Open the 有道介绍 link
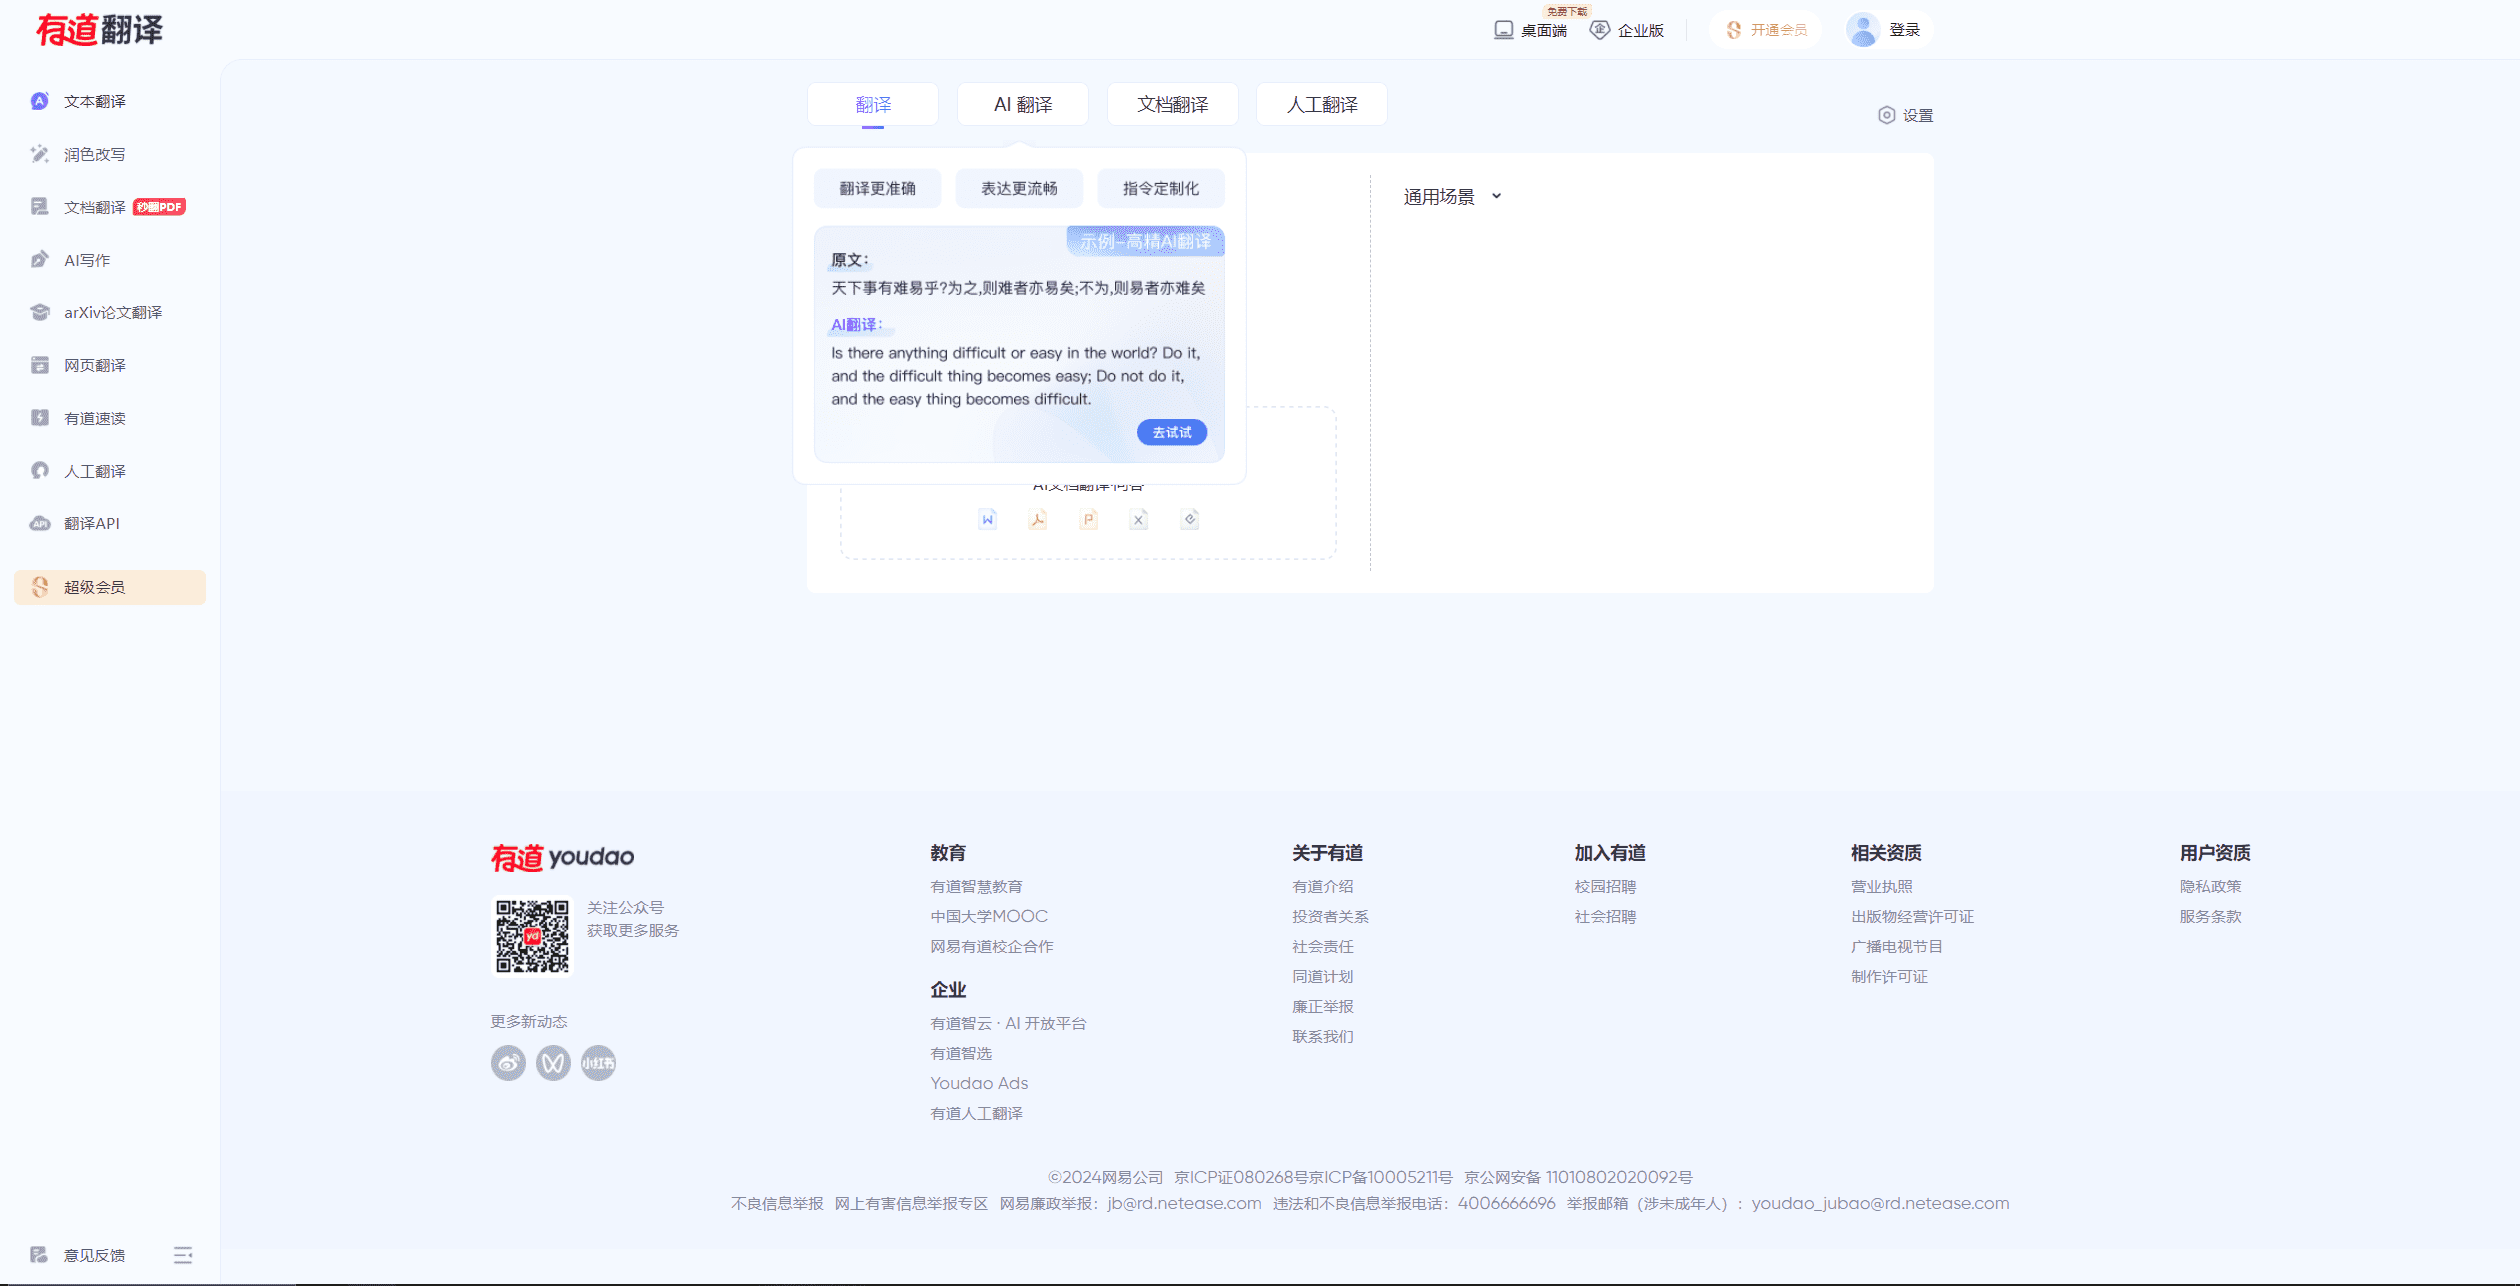2520x1286 pixels. click(x=1322, y=886)
